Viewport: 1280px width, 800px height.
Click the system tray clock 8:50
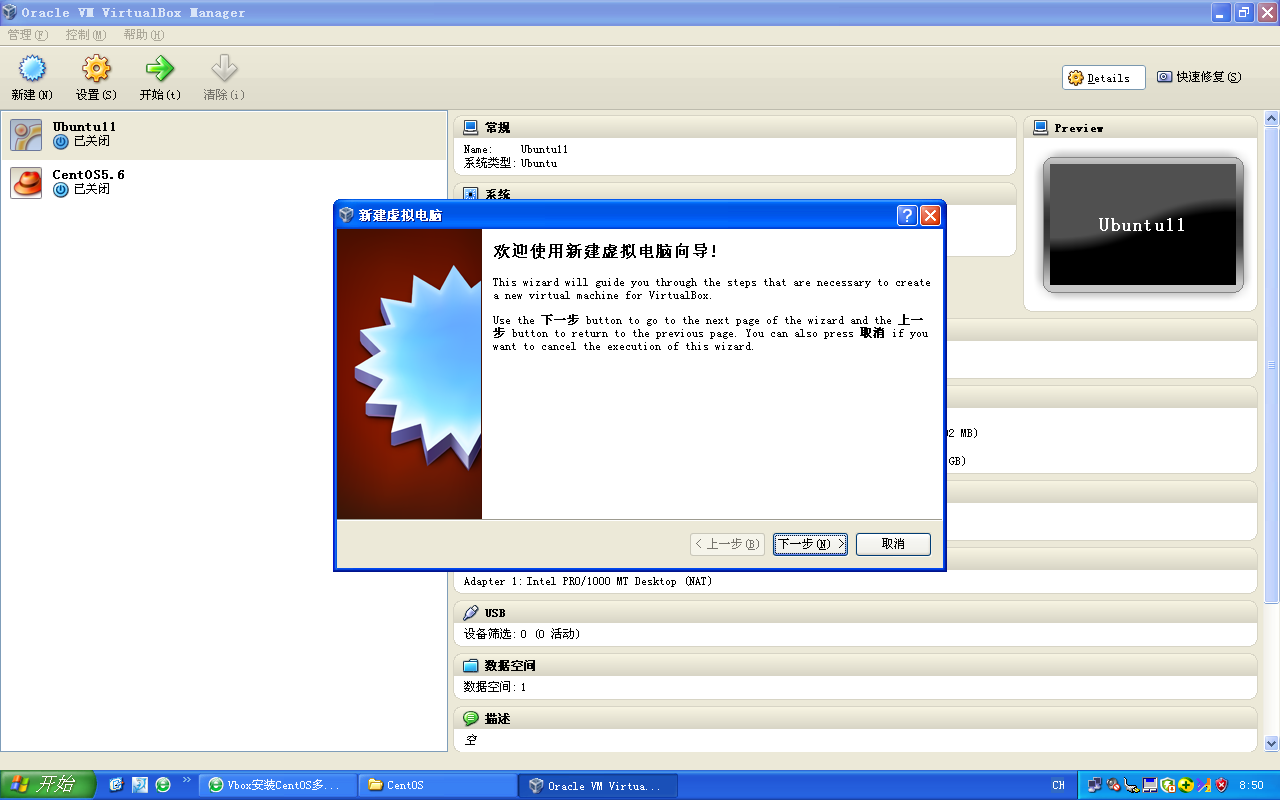1251,786
